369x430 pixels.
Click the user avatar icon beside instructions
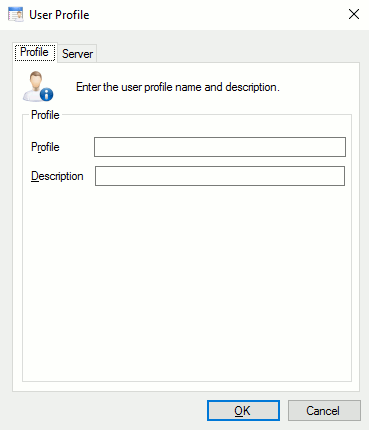38,86
